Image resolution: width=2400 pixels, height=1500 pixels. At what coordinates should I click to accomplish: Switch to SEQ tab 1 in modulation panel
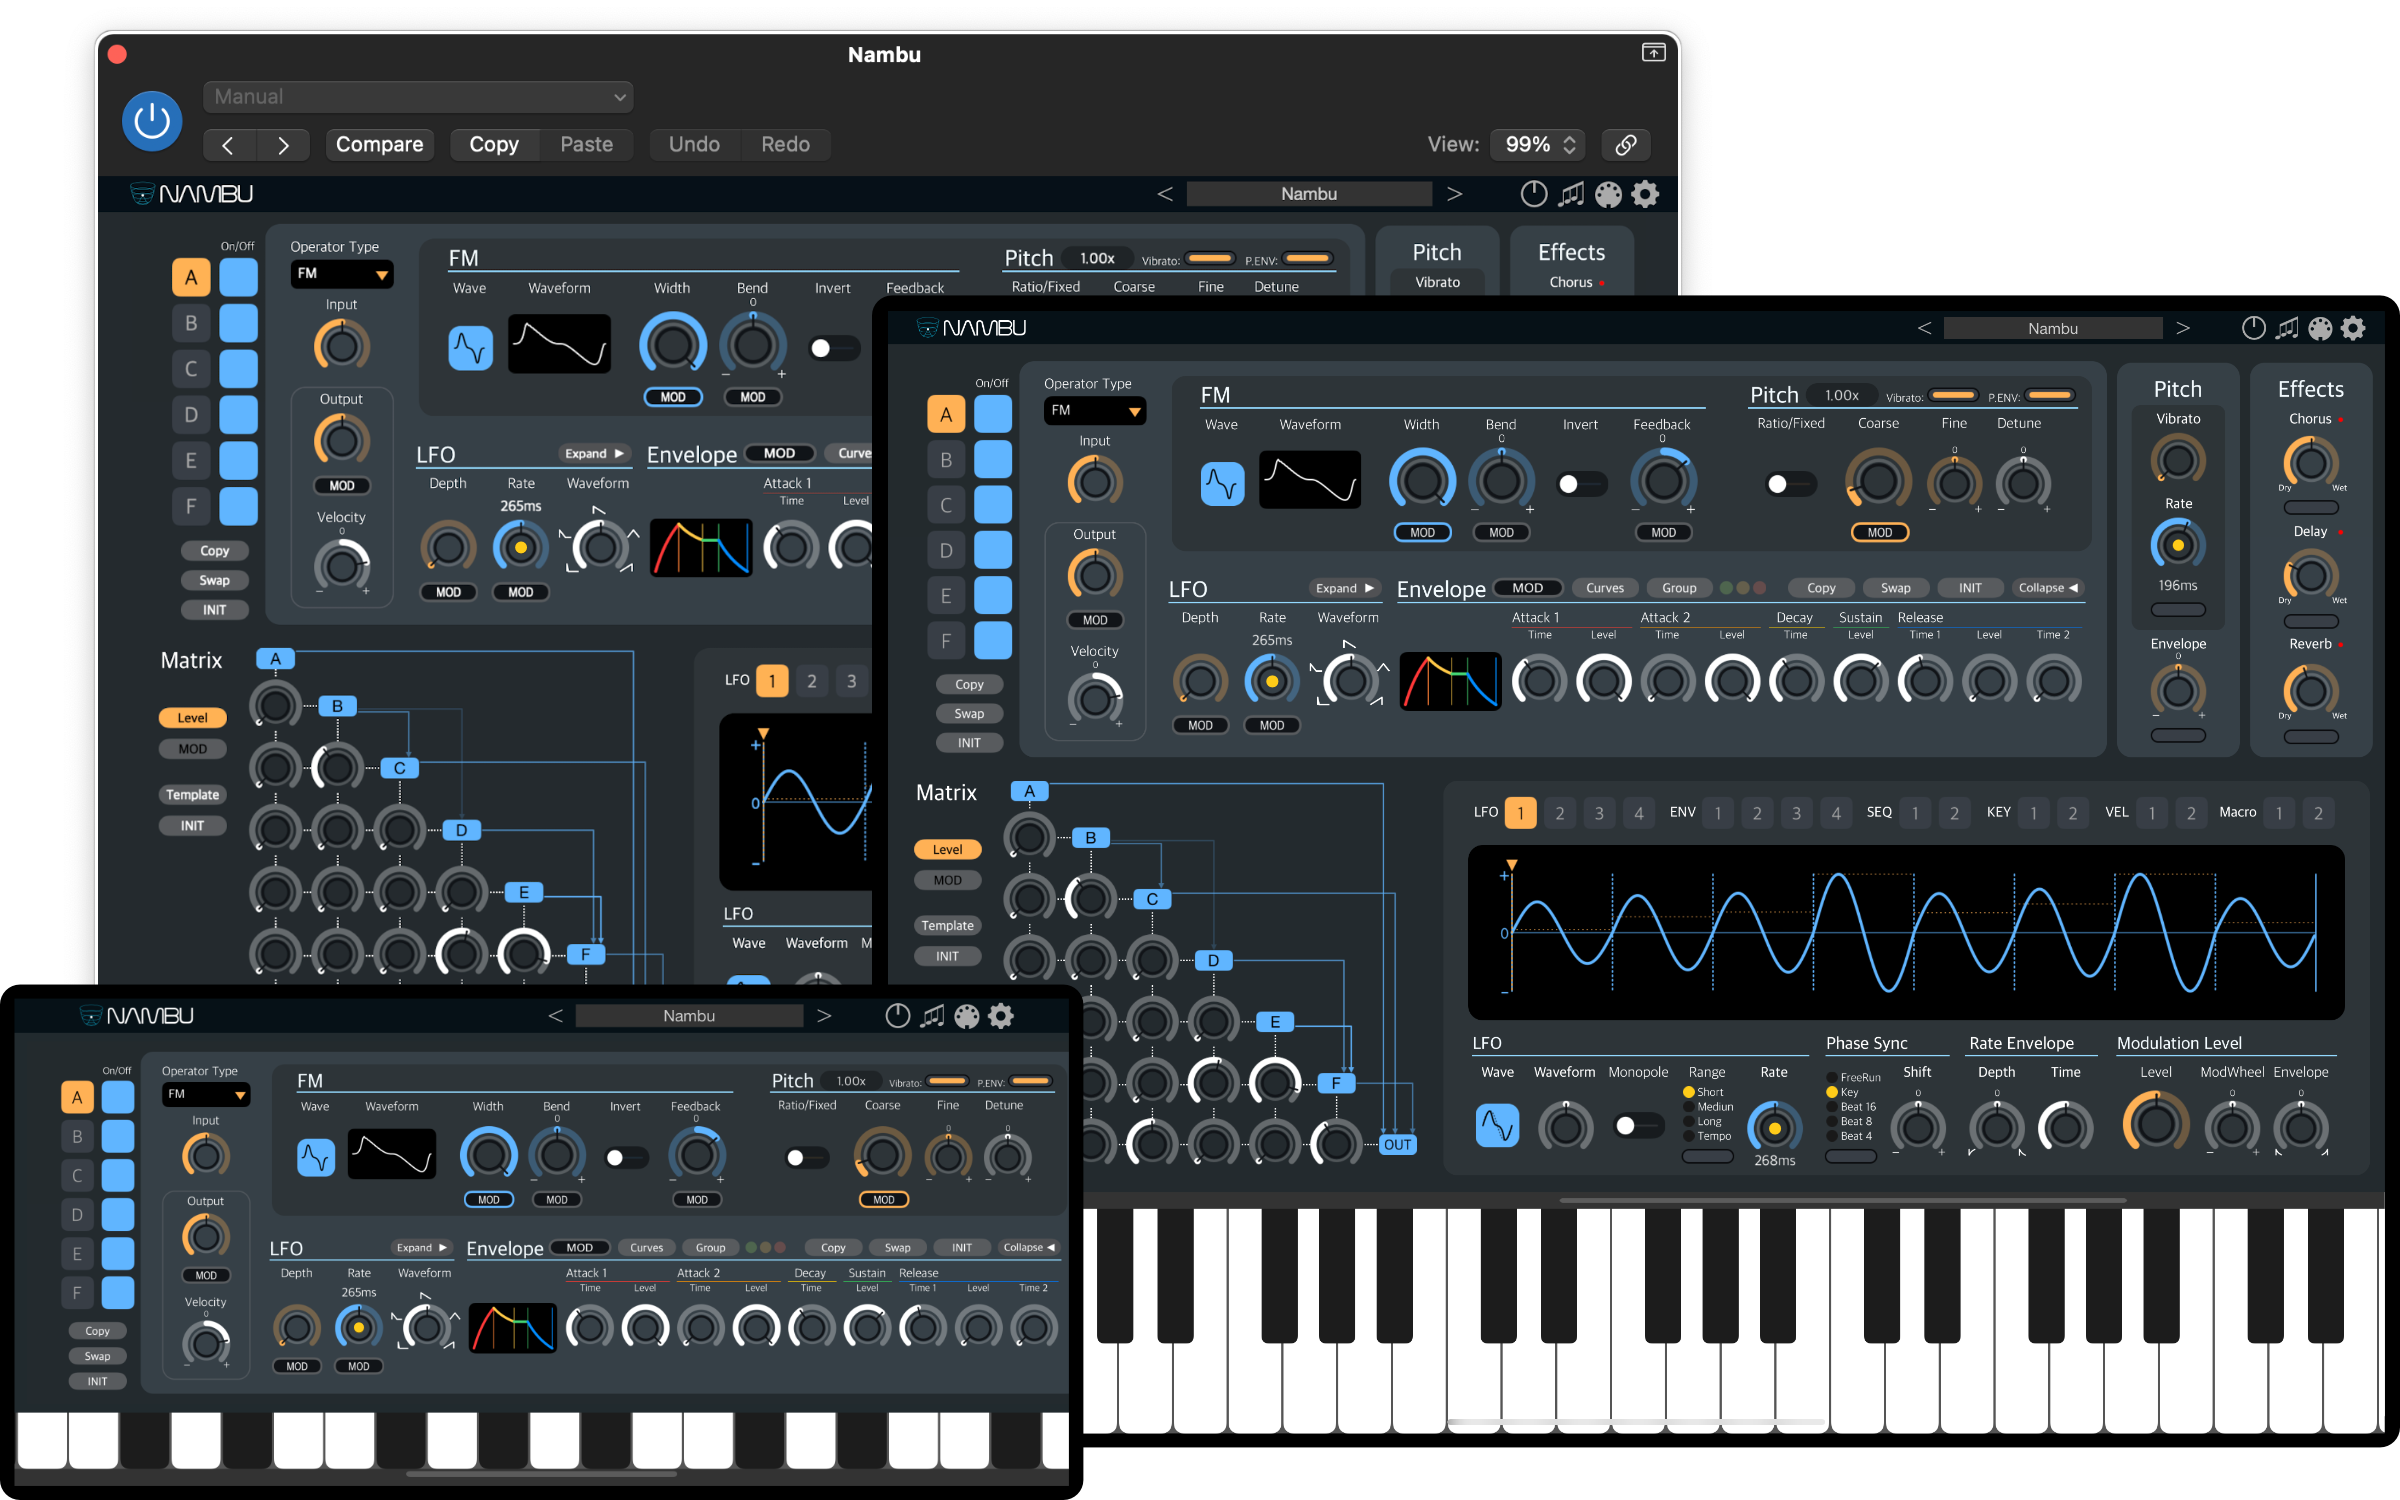[1915, 813]
